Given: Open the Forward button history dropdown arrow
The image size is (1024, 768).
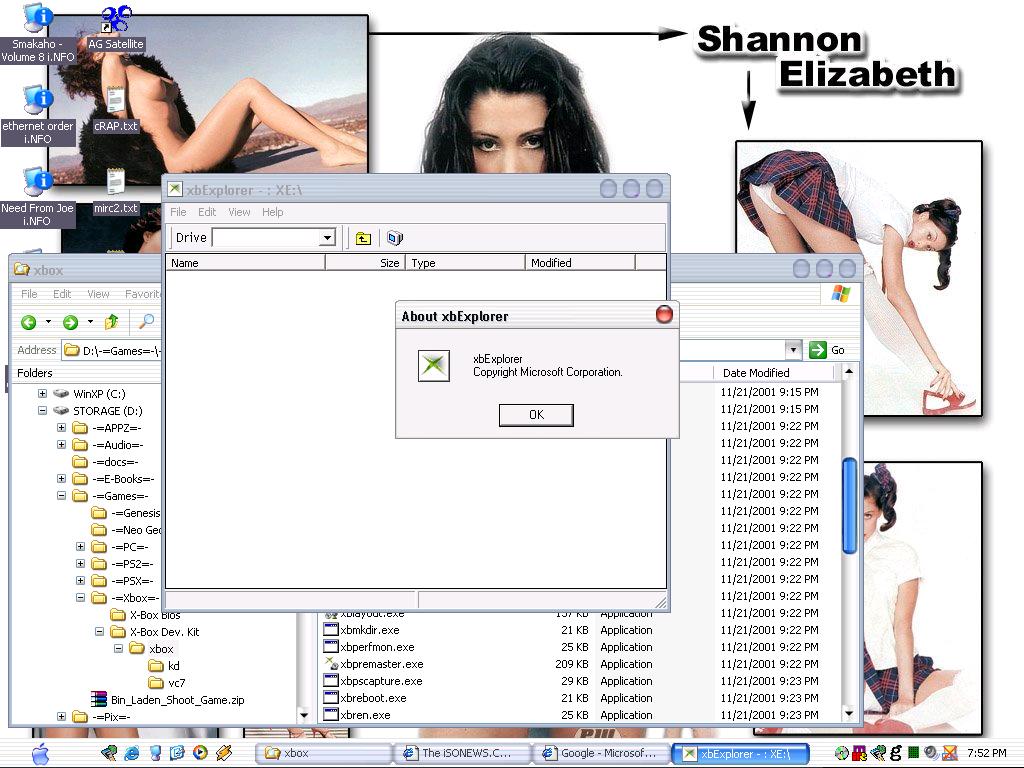Looking at the screenshot, I should [x=90, y=321].
